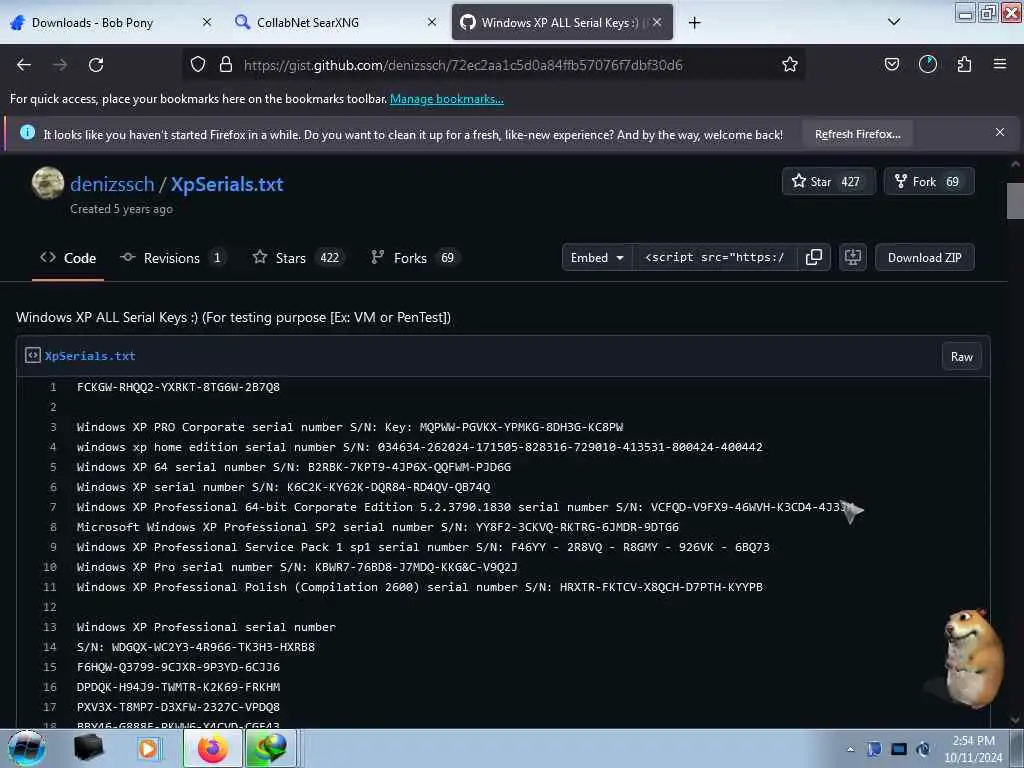Click the 'Microsoft Windows XP Professional SP2' line
The width and height of the screenshot is (1024, 768).
377,527
